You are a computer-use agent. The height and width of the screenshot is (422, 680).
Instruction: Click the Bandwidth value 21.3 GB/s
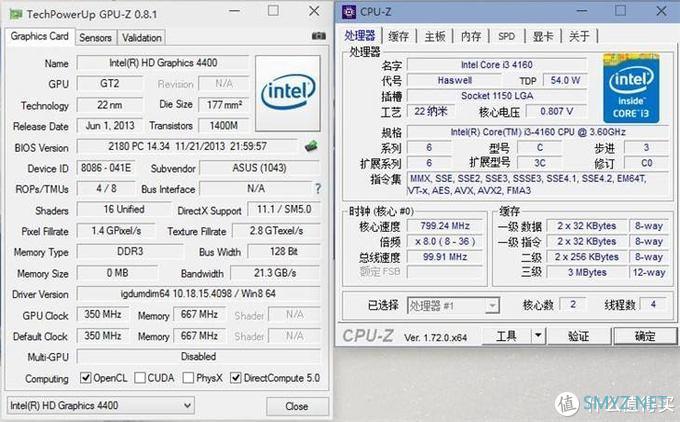(275, 273)
